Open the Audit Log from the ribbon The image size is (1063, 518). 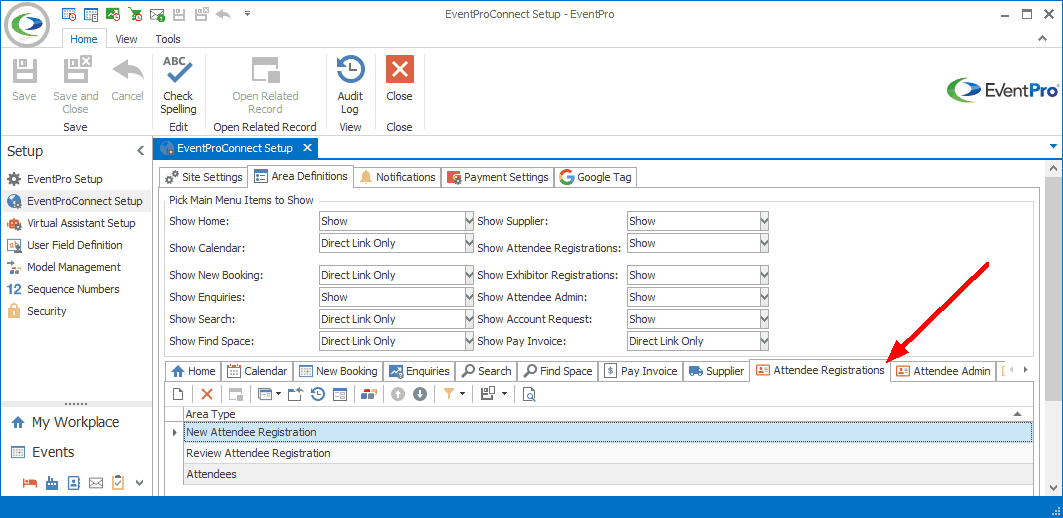click(x=350, y=85)
